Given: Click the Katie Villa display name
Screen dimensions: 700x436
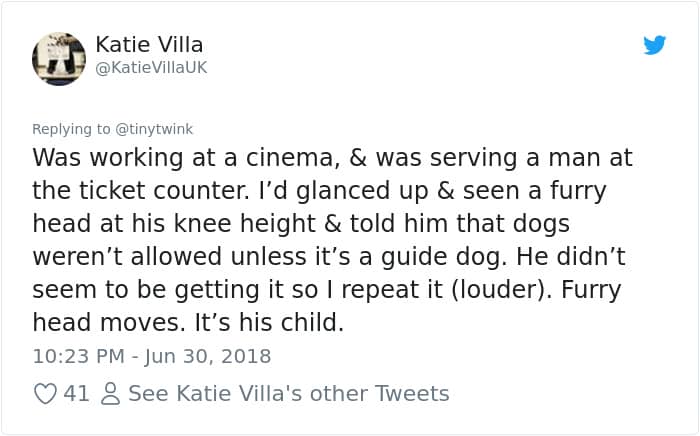Looking at the screenshot, I should [x=151, y=44].
